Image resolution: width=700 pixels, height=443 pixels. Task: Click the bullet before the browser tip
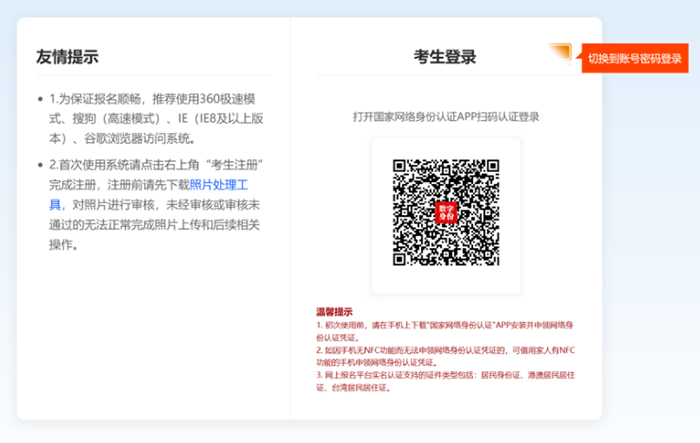pyautogui.click(x=40, y=101)
